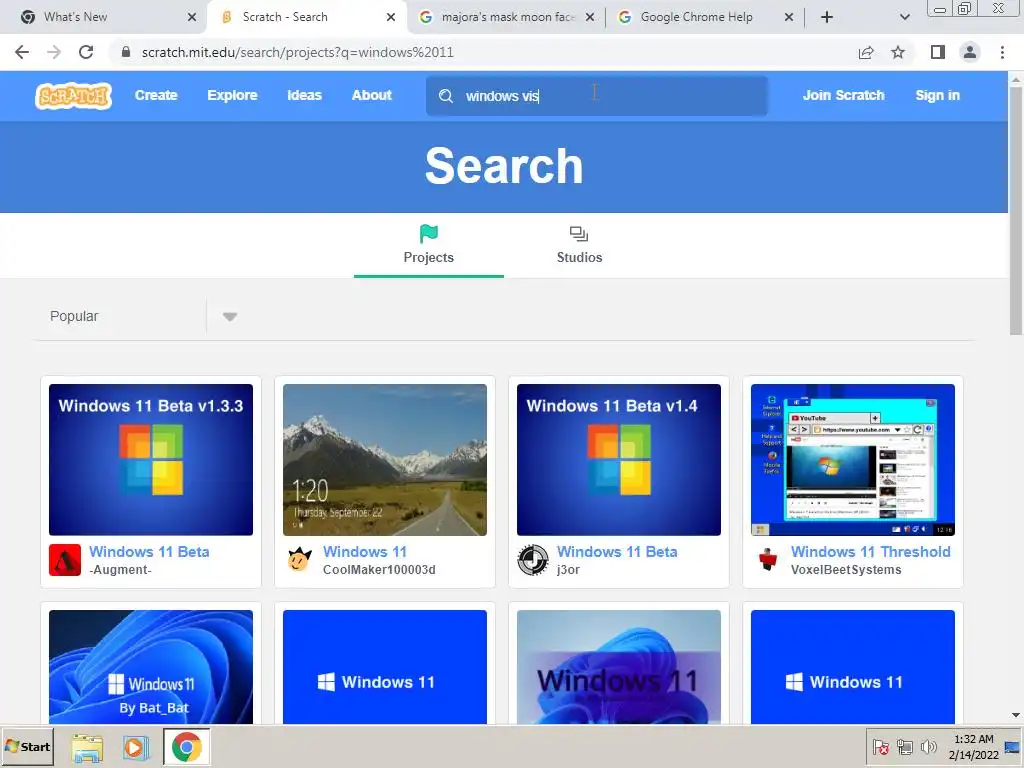Click VoxelBeetSystems user avatar
This screenshot has height=768, width=1024.
767,560
